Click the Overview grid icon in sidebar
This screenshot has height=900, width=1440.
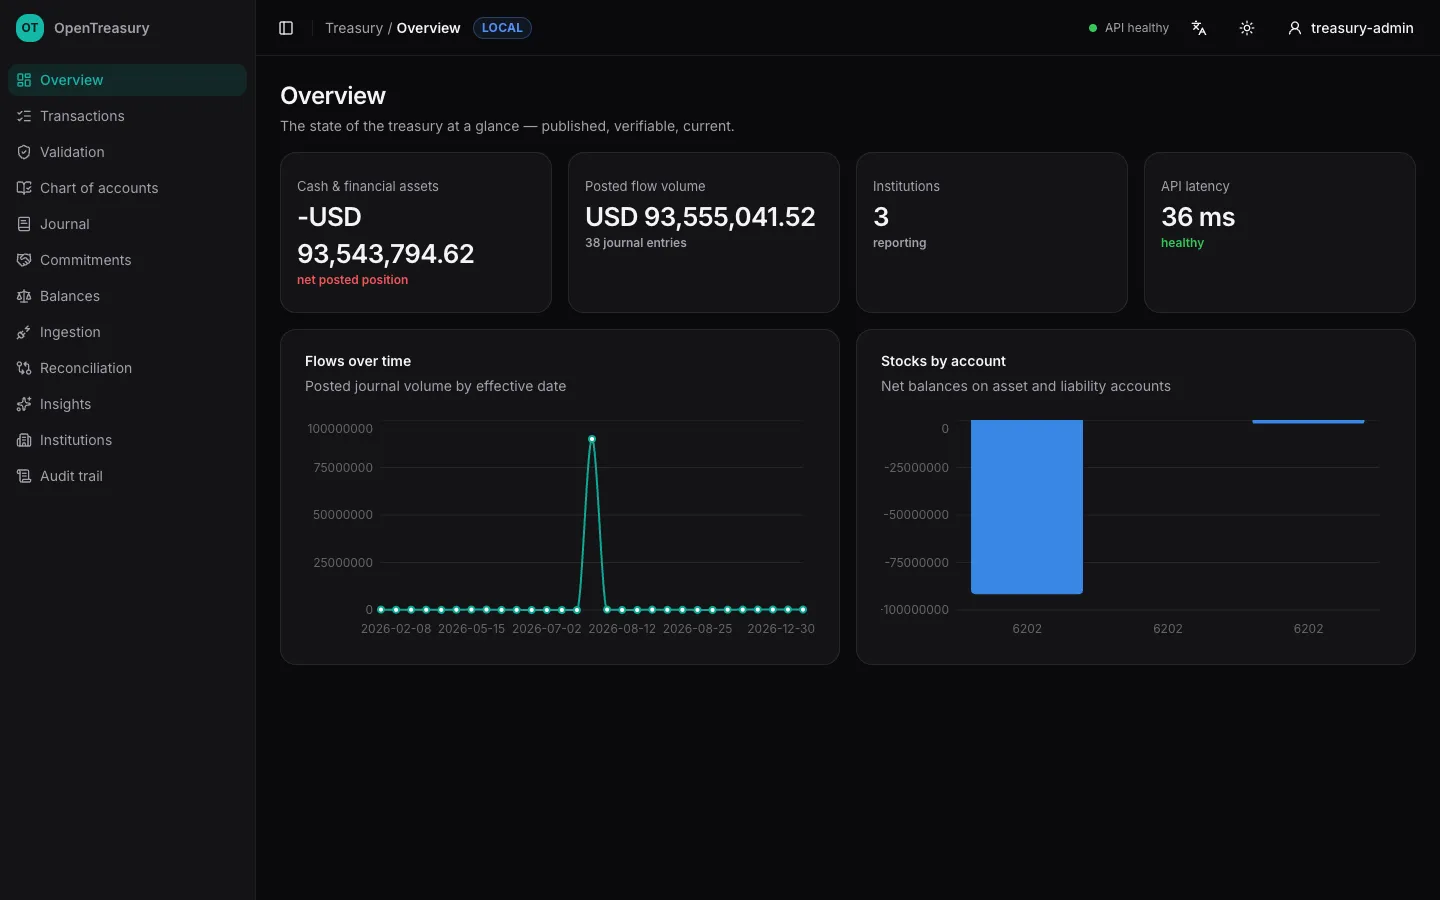click(24, 80)
